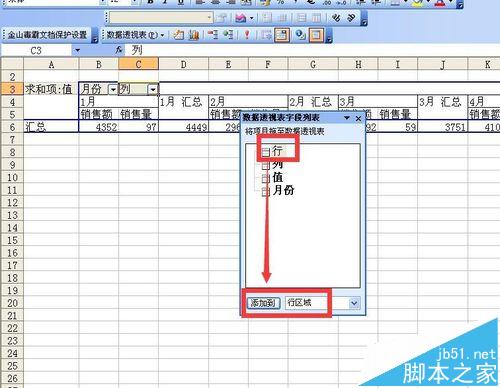The width and height of the screenshot is (500, 388).
Task: Click the 金山毒霸文档保护设置 button
Action: (x=47, y=35)
